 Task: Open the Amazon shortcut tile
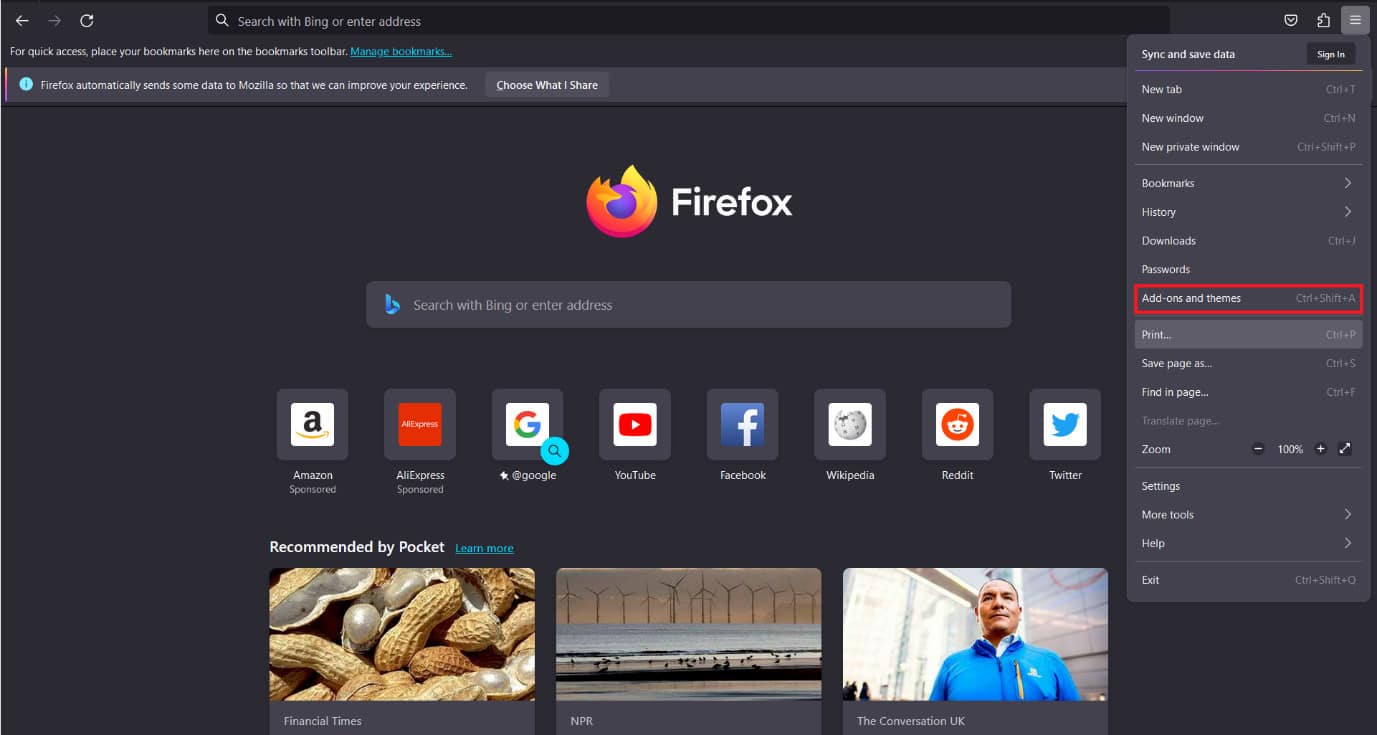313,425
